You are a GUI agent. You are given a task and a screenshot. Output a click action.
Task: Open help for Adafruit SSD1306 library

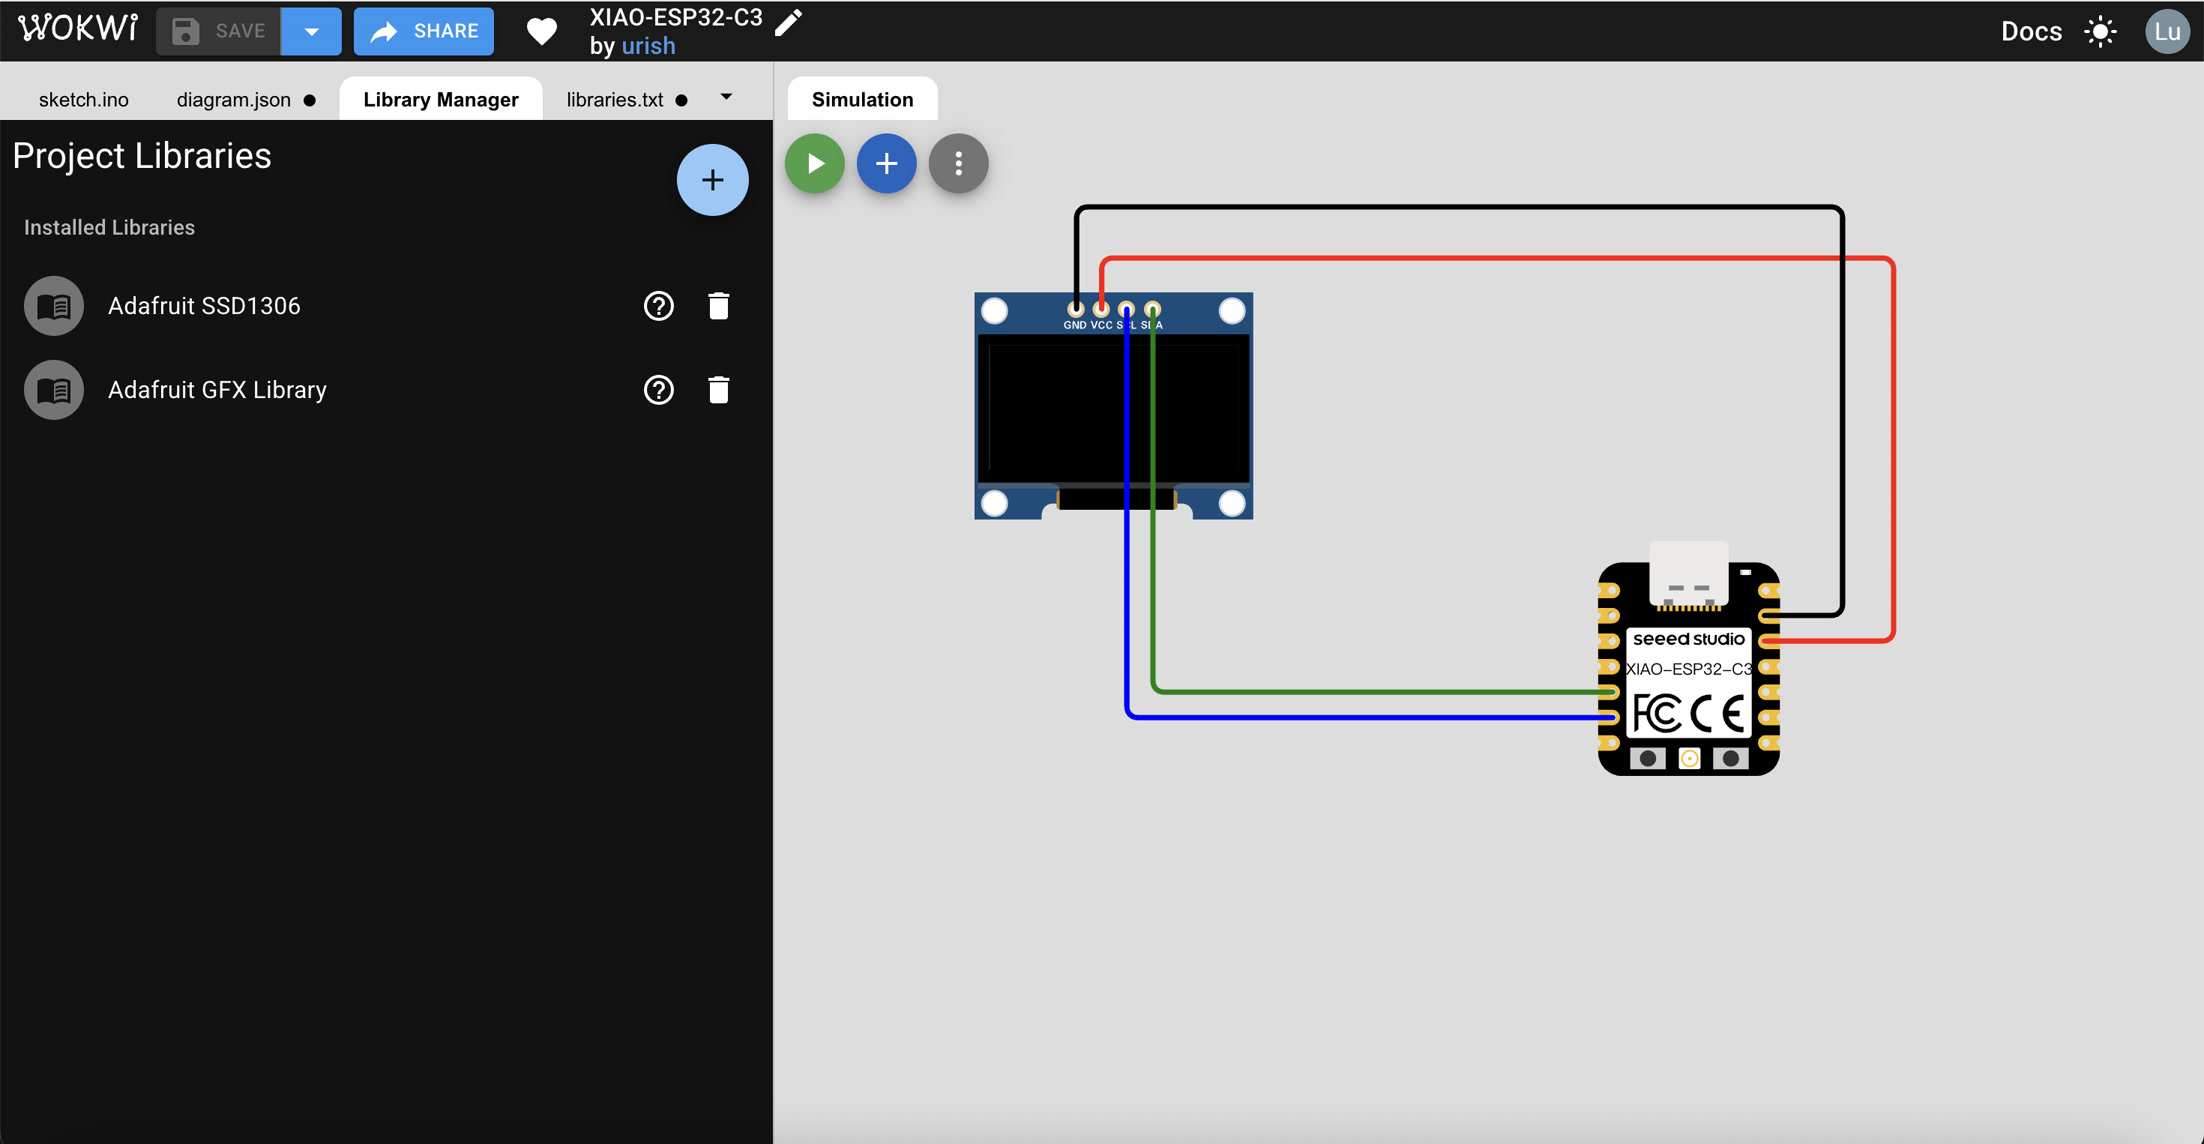tap(658, 306)
